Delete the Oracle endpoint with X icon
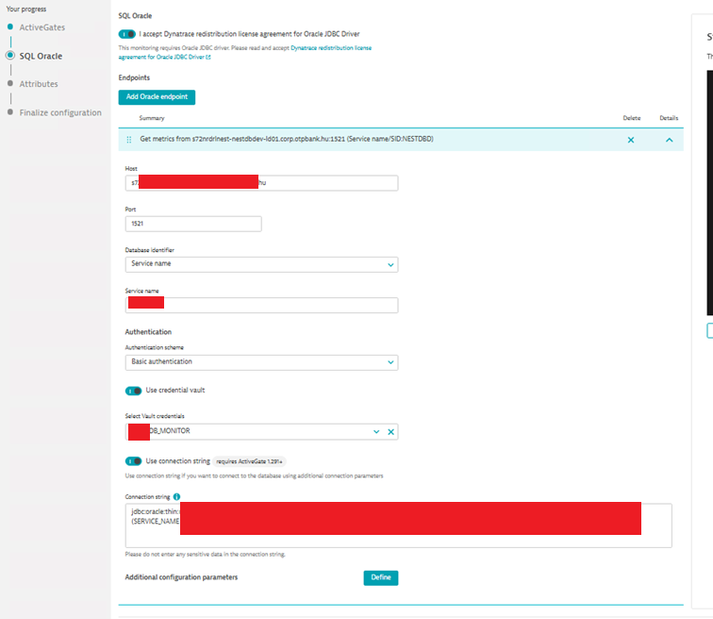The image size is (713, 619). 631,140
